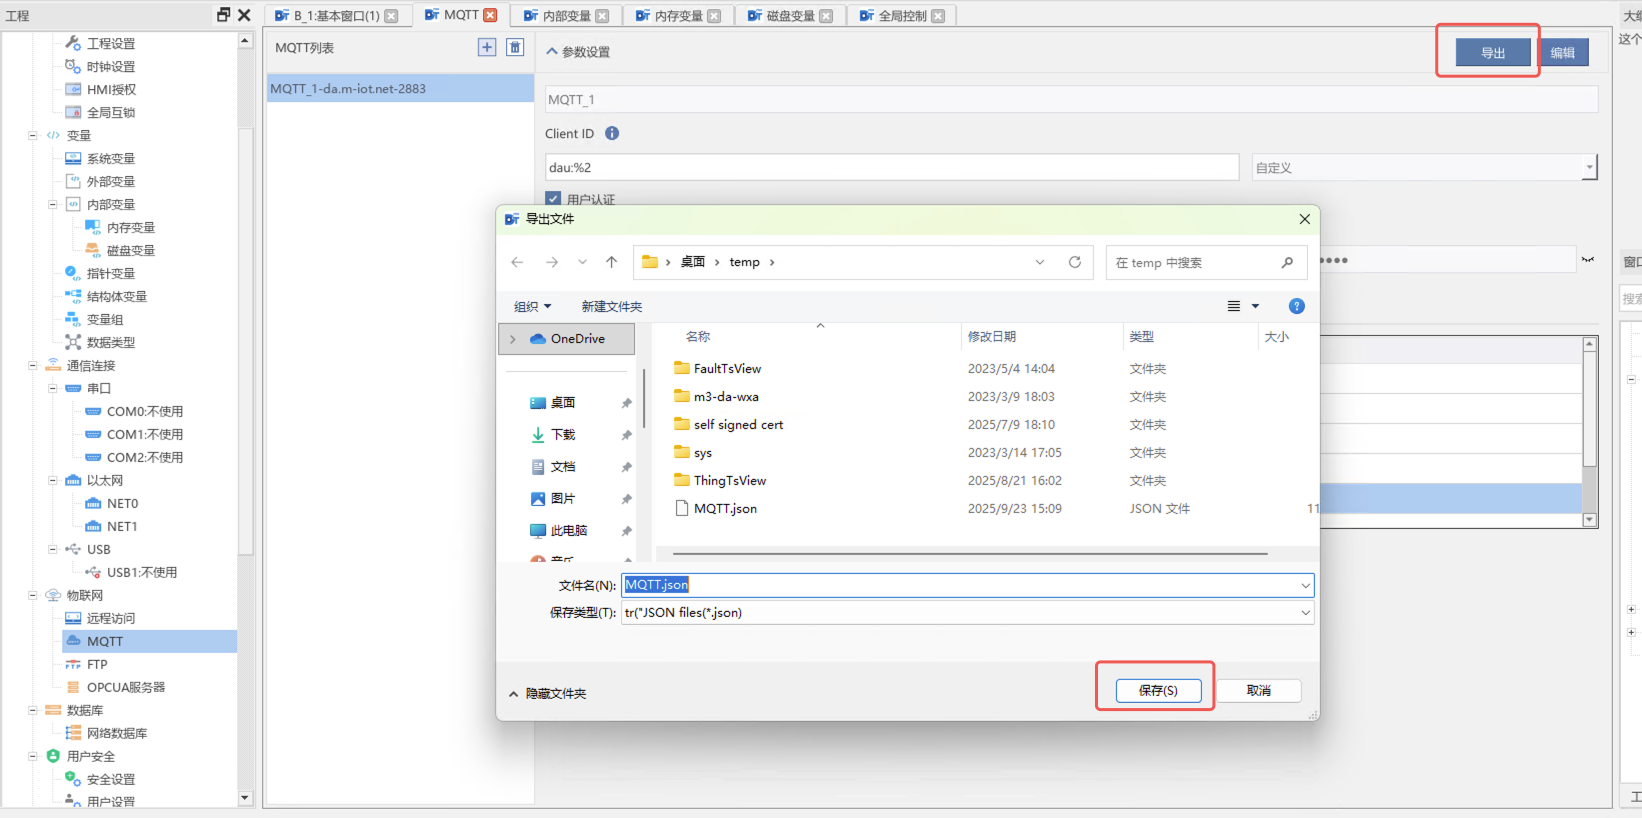Viewport: 1642px width, 818px height.
Task: Click the 保存(S) button
Action: [x=1158, y=690]
